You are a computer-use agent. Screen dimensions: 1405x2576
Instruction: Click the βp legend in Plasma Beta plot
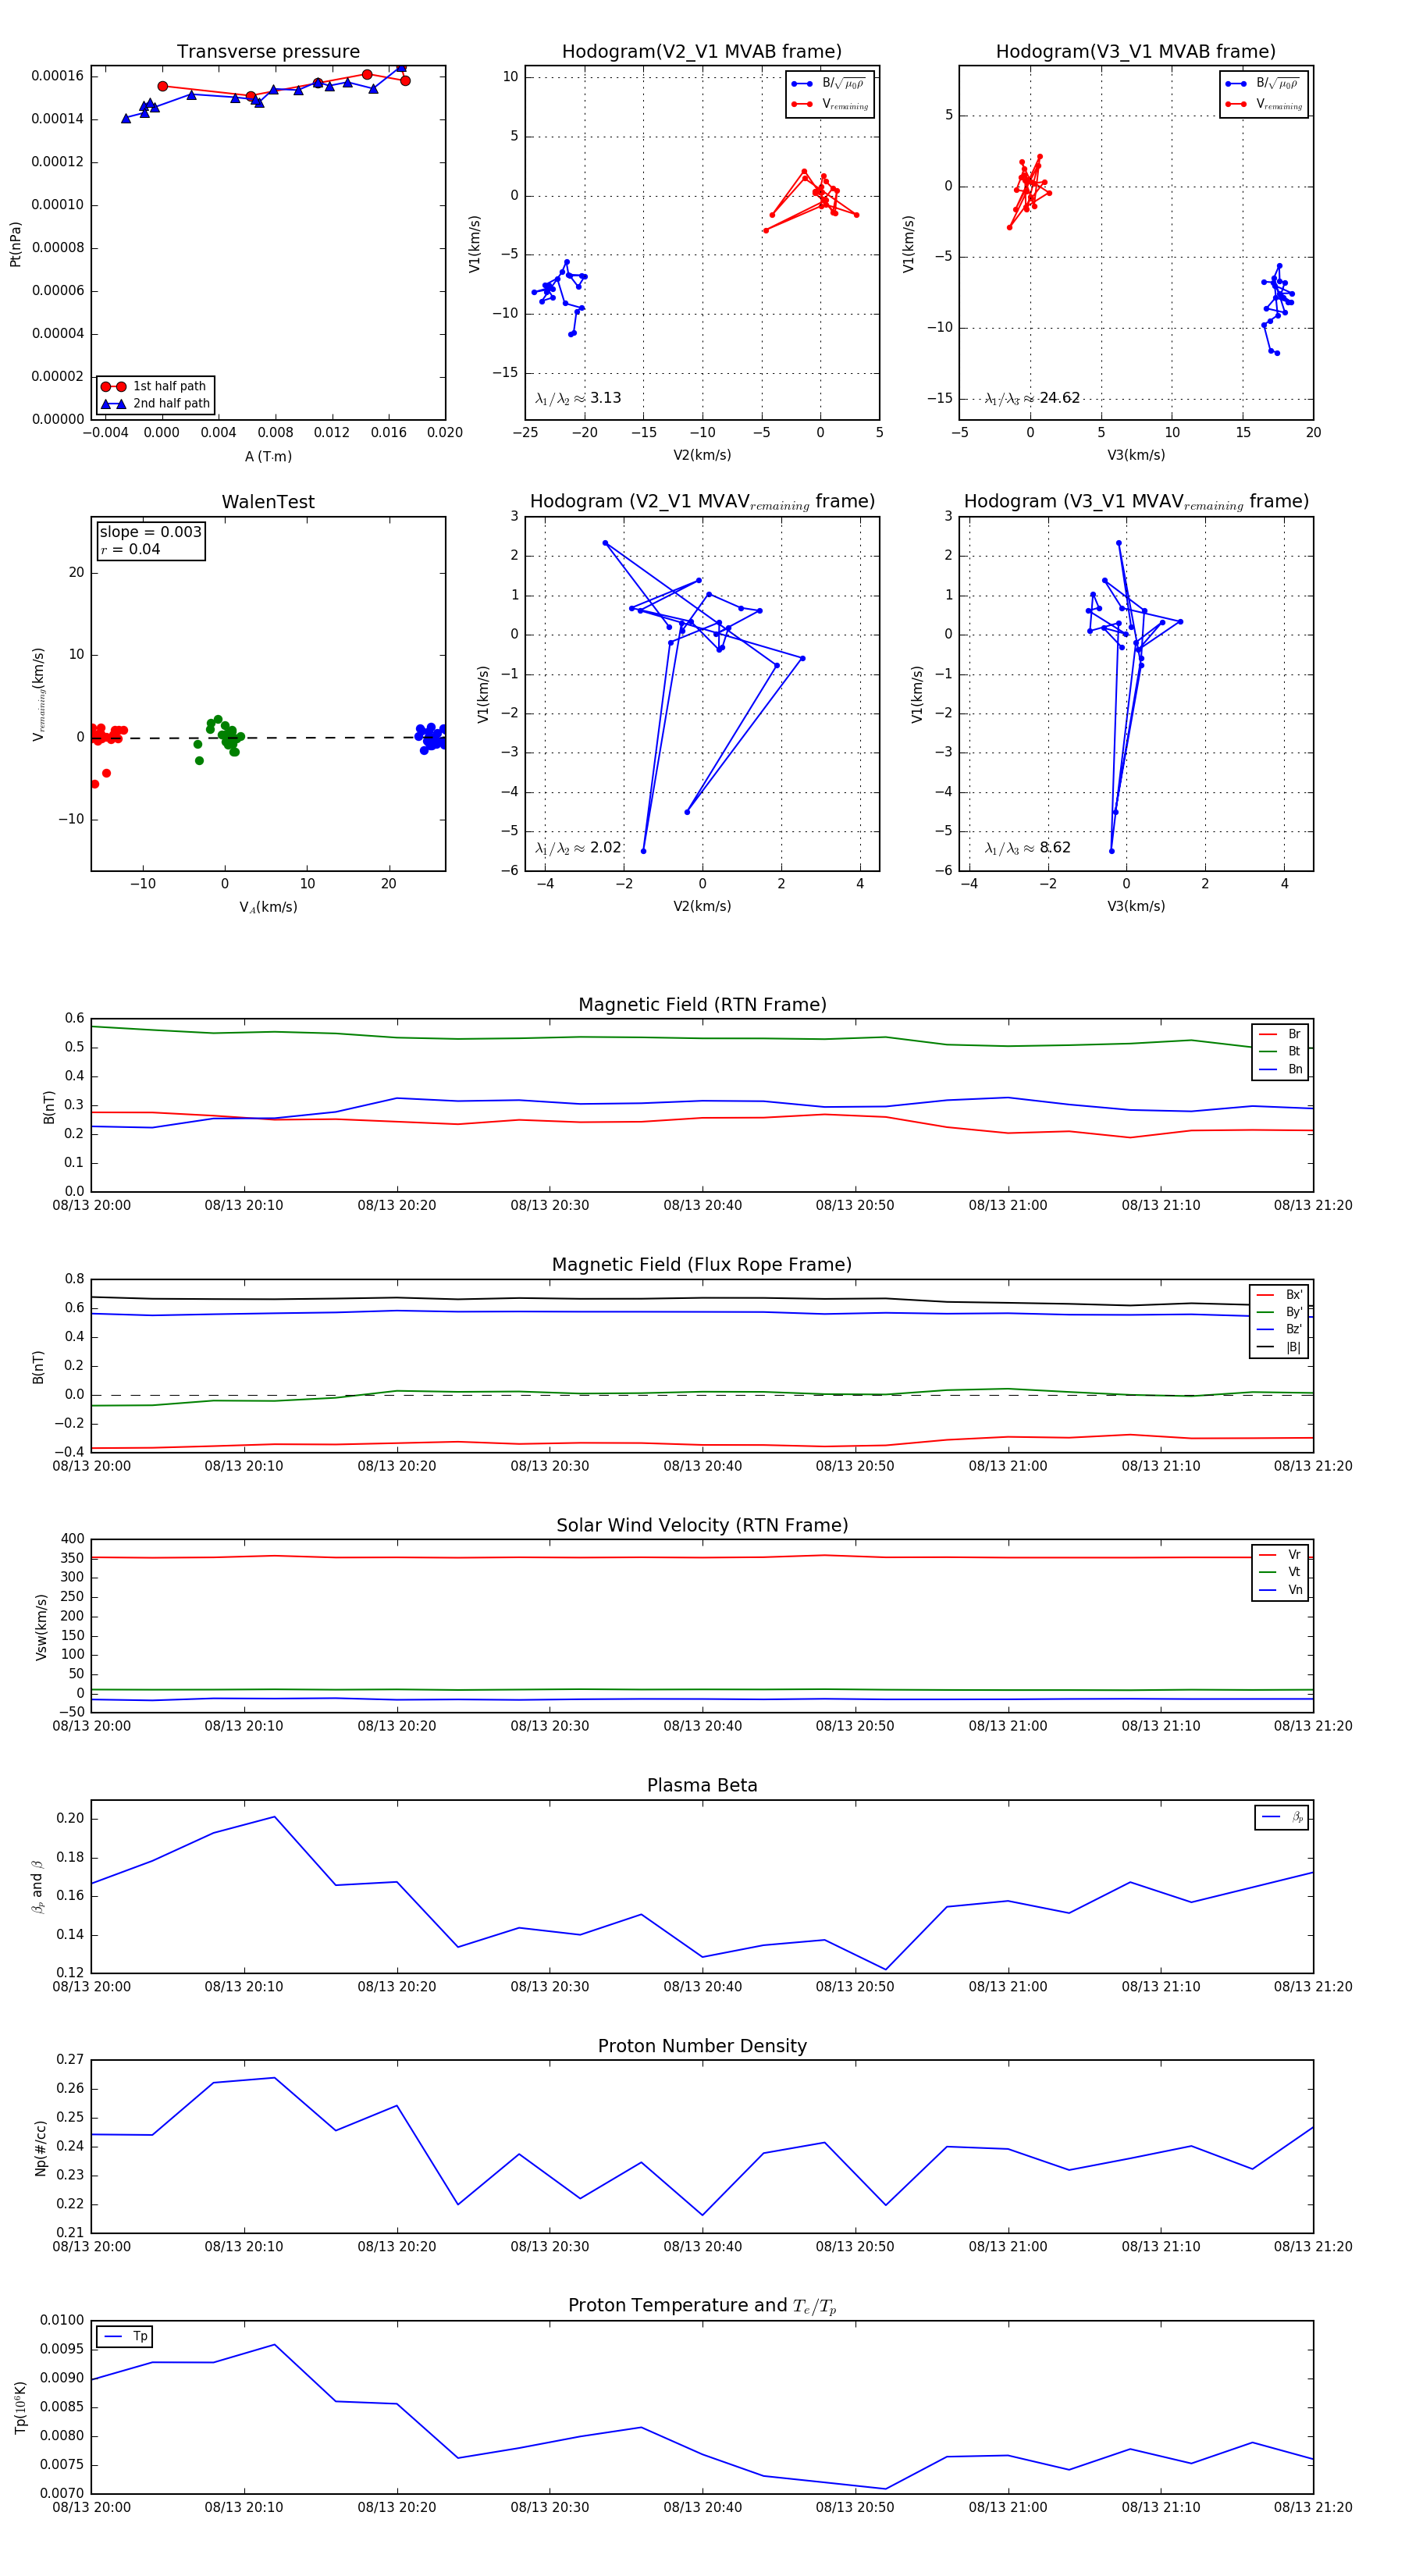coord(1282,1817)
